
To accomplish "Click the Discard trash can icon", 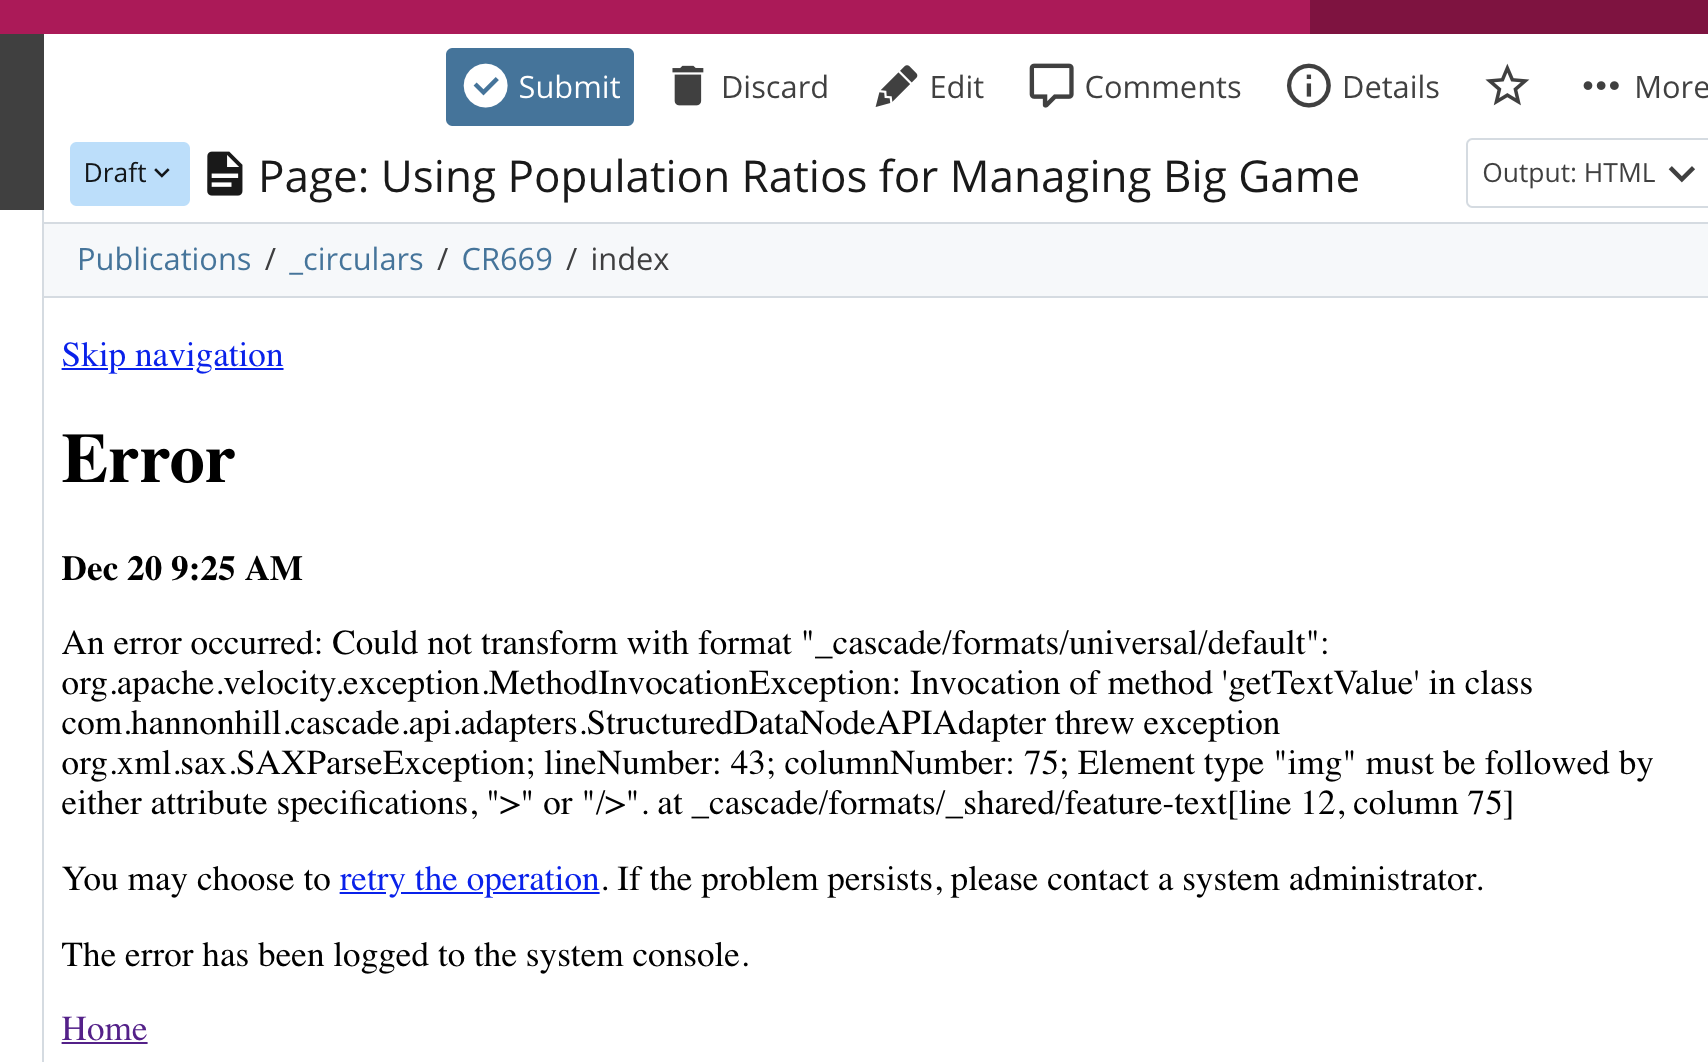I will [687, 87].
